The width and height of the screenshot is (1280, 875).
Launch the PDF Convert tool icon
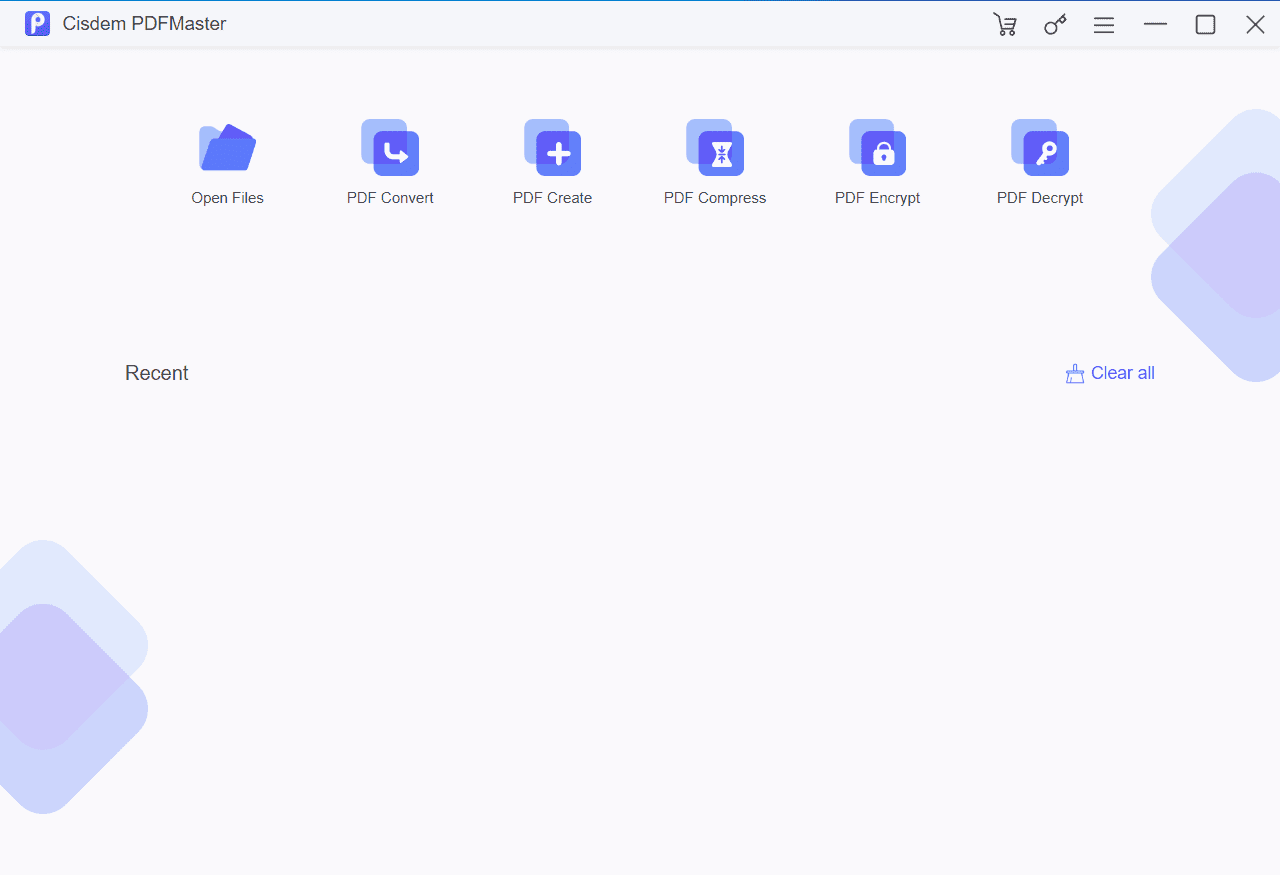390,147
